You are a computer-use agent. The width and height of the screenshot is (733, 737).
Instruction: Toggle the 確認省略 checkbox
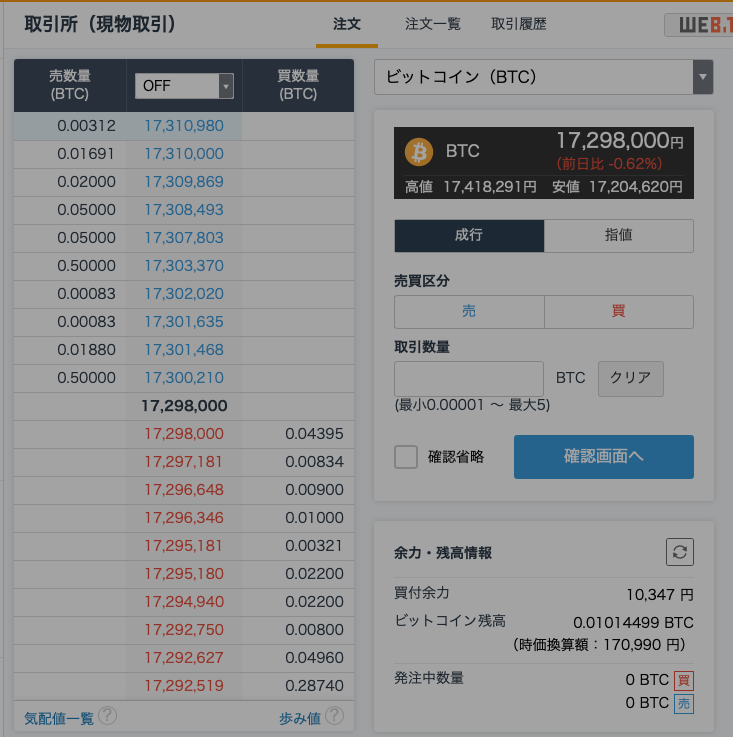click(x=406, y=457)
